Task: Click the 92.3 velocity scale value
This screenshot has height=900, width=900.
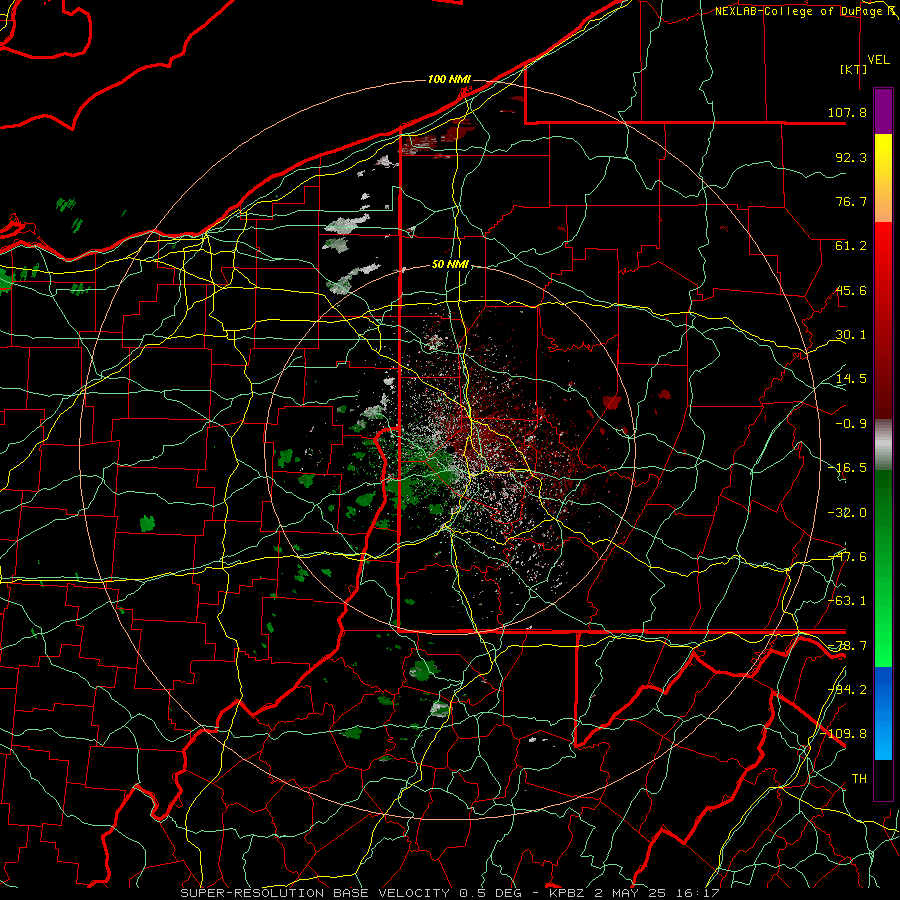Action: 851,157
